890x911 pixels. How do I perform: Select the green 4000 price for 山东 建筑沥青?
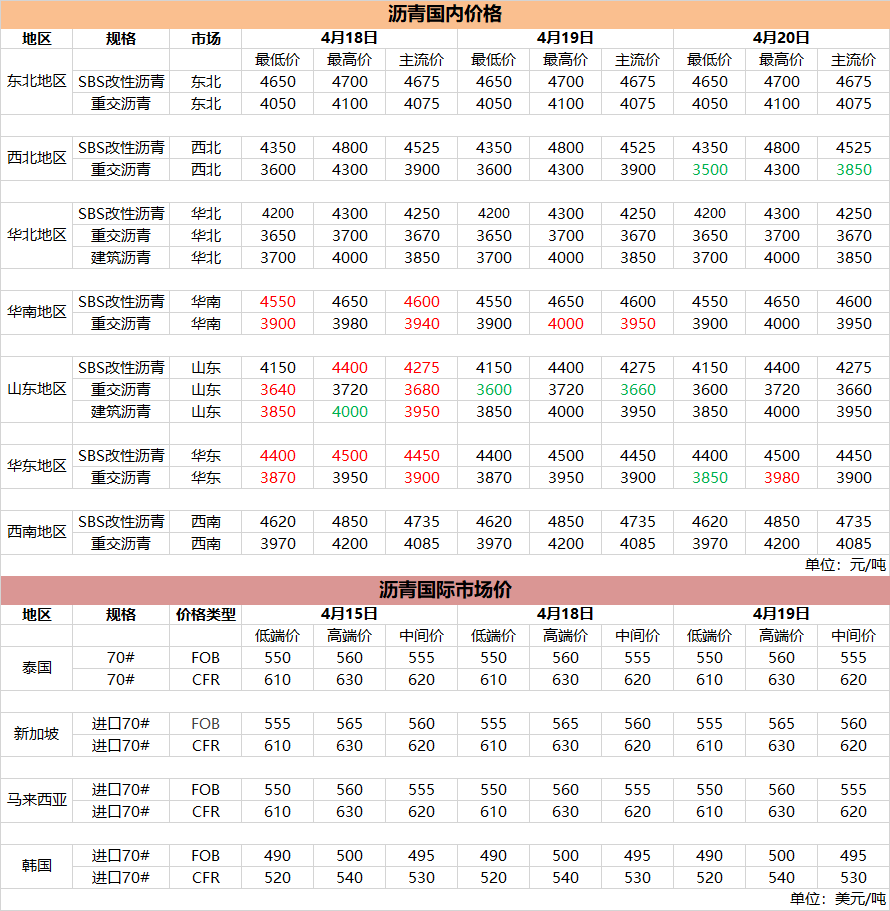(349, 412)
